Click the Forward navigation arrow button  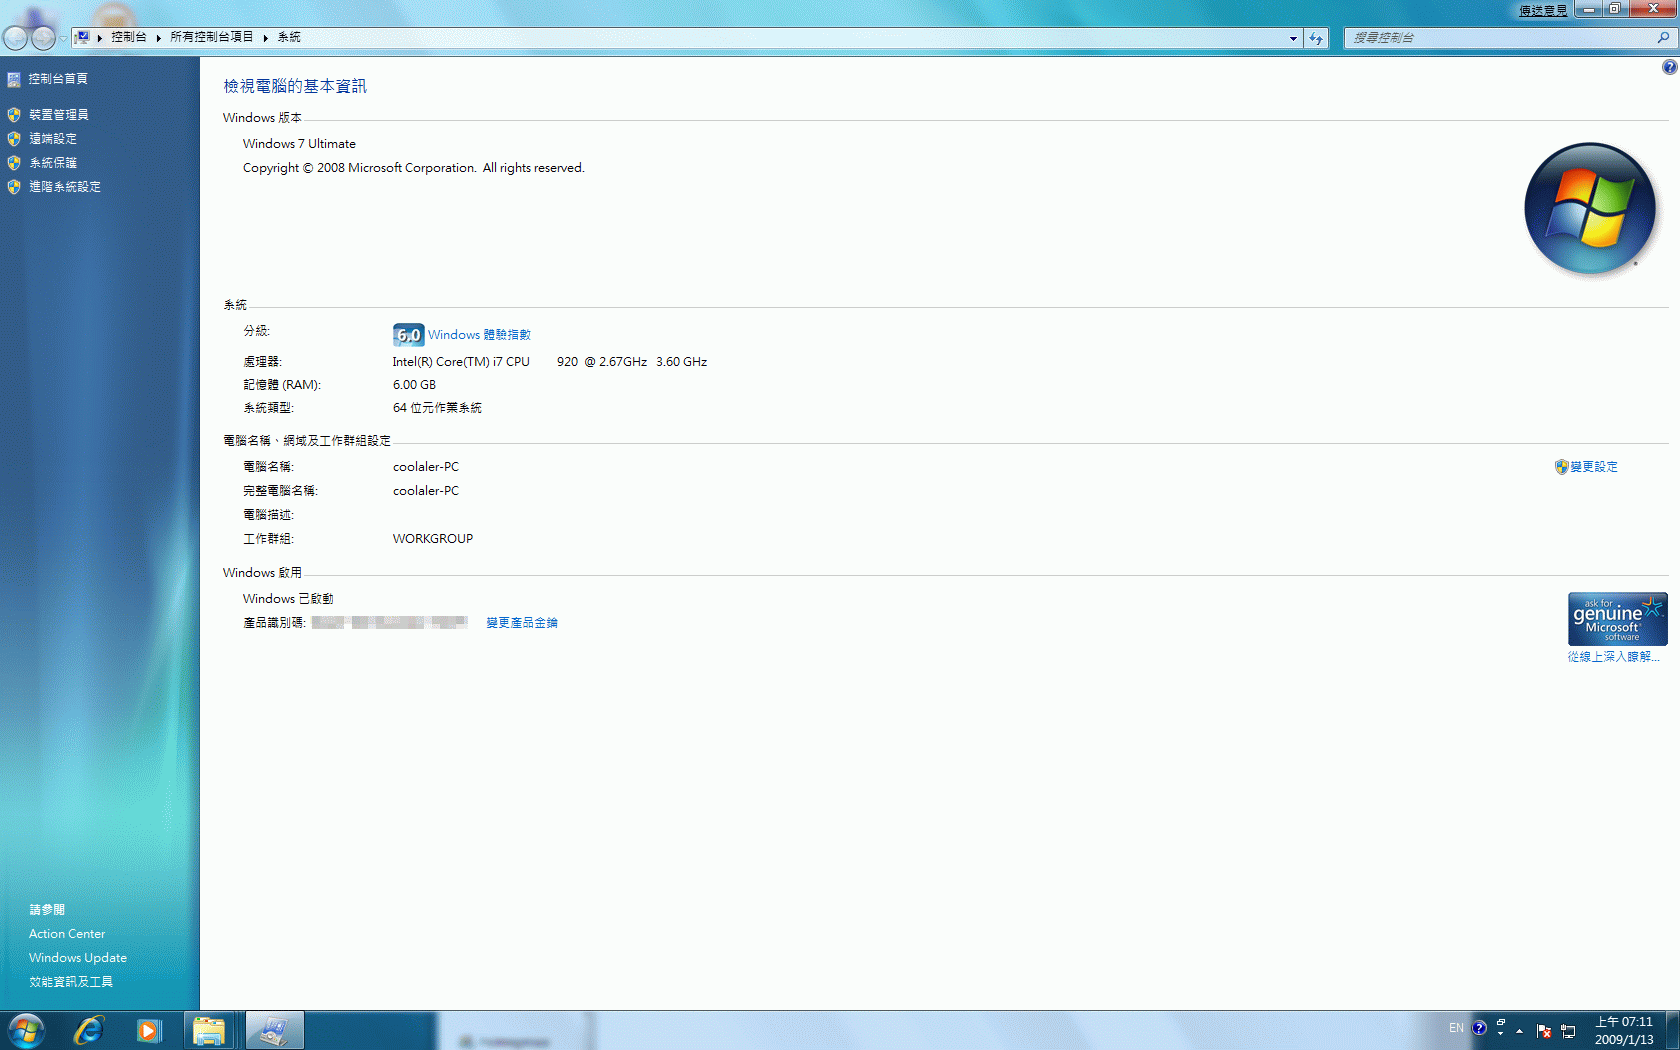[43, 38]
